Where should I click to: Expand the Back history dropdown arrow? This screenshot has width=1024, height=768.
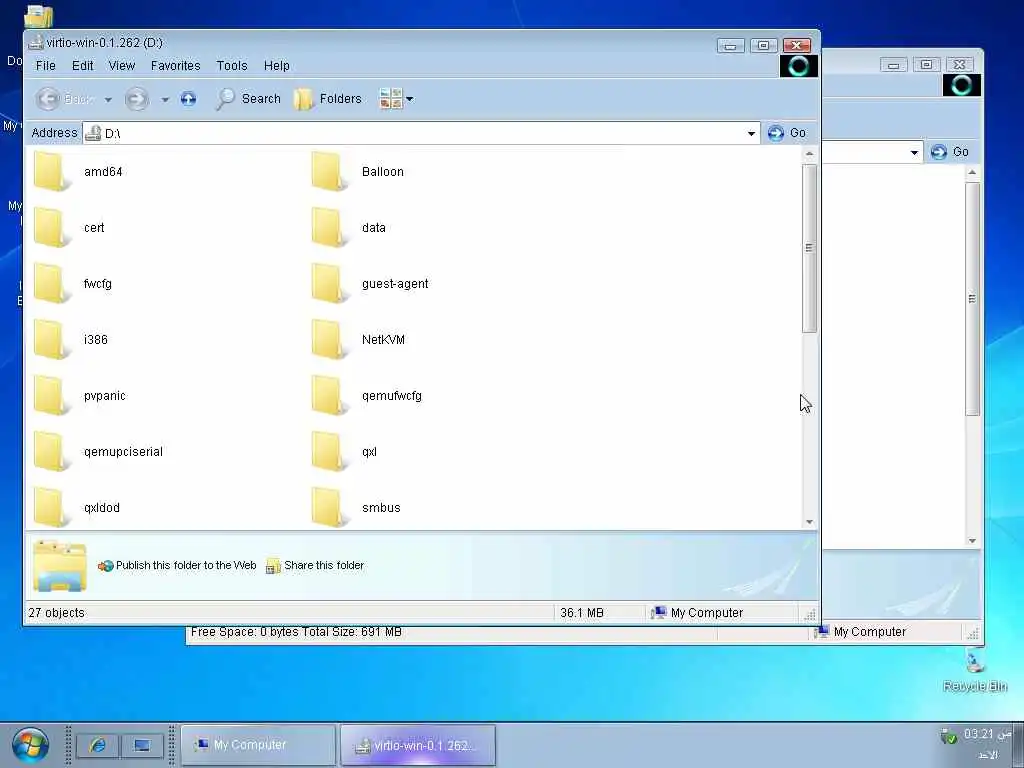coord(108,99)
